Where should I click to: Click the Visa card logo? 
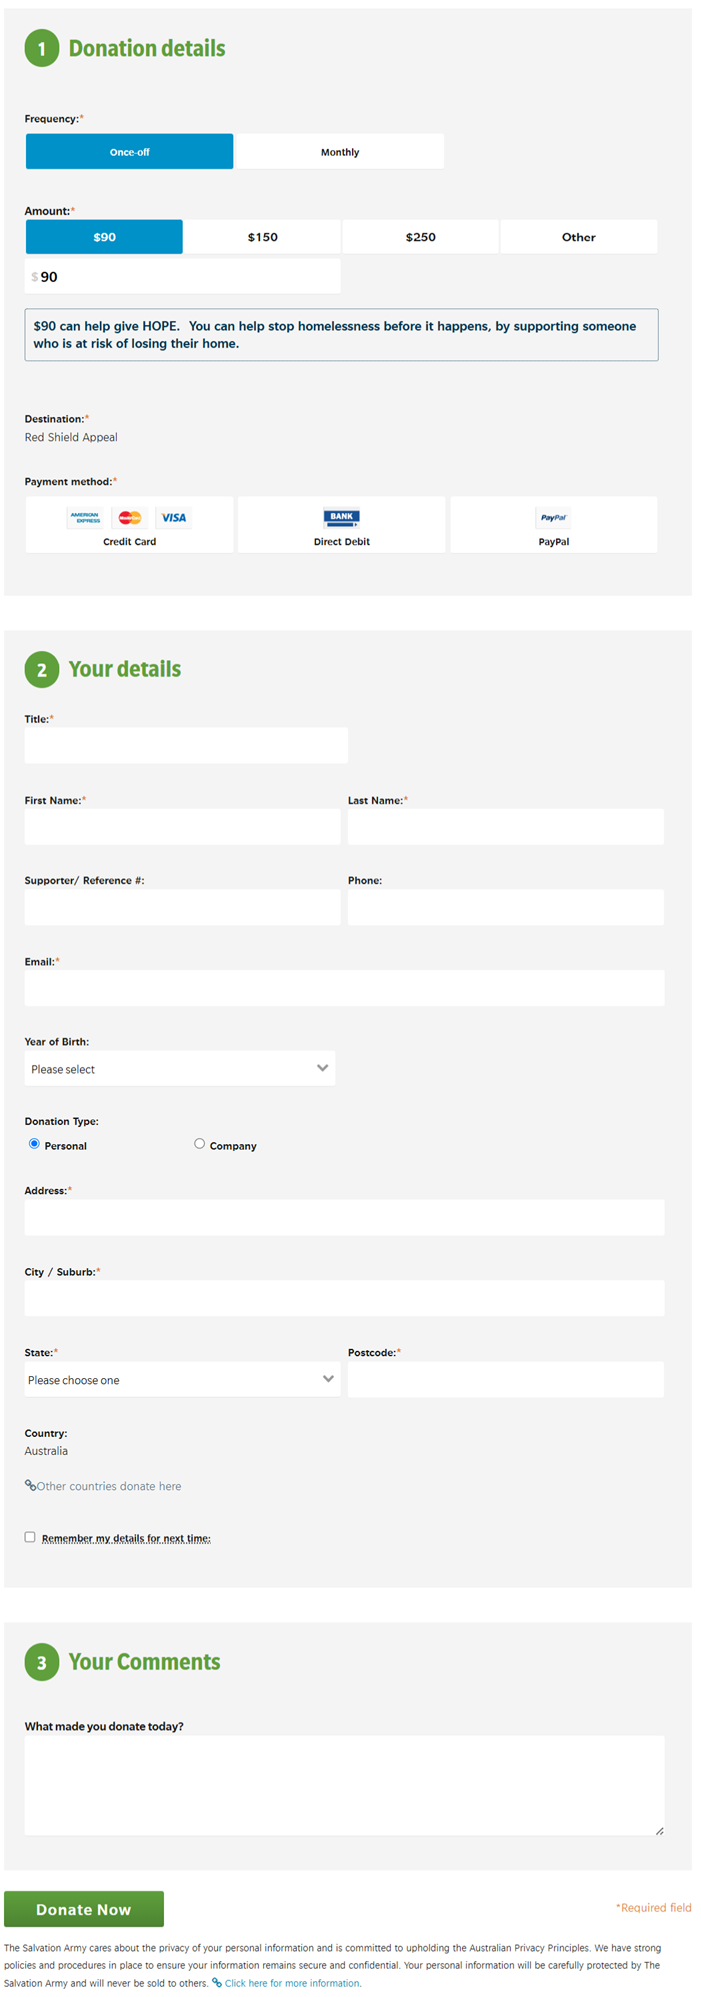point(174,518)
